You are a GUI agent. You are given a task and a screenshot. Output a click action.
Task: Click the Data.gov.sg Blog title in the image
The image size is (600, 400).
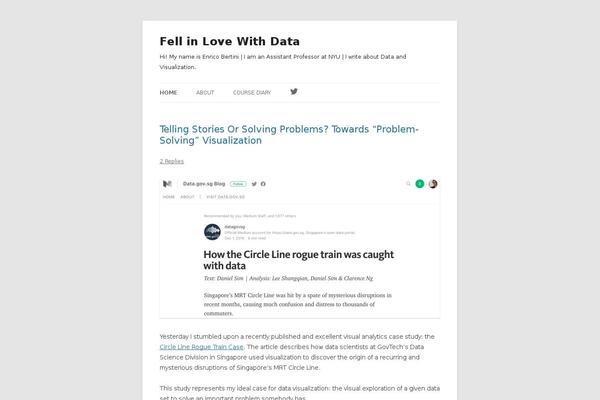(204, 184)
